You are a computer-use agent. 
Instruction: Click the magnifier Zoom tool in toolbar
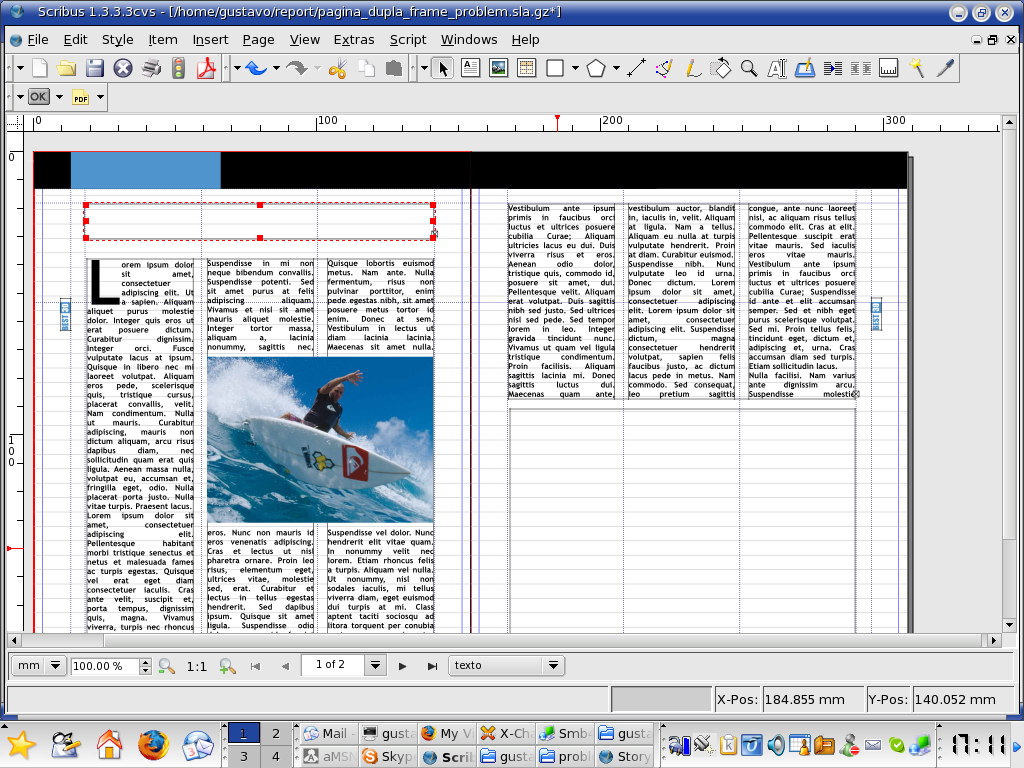click(749, 68)
